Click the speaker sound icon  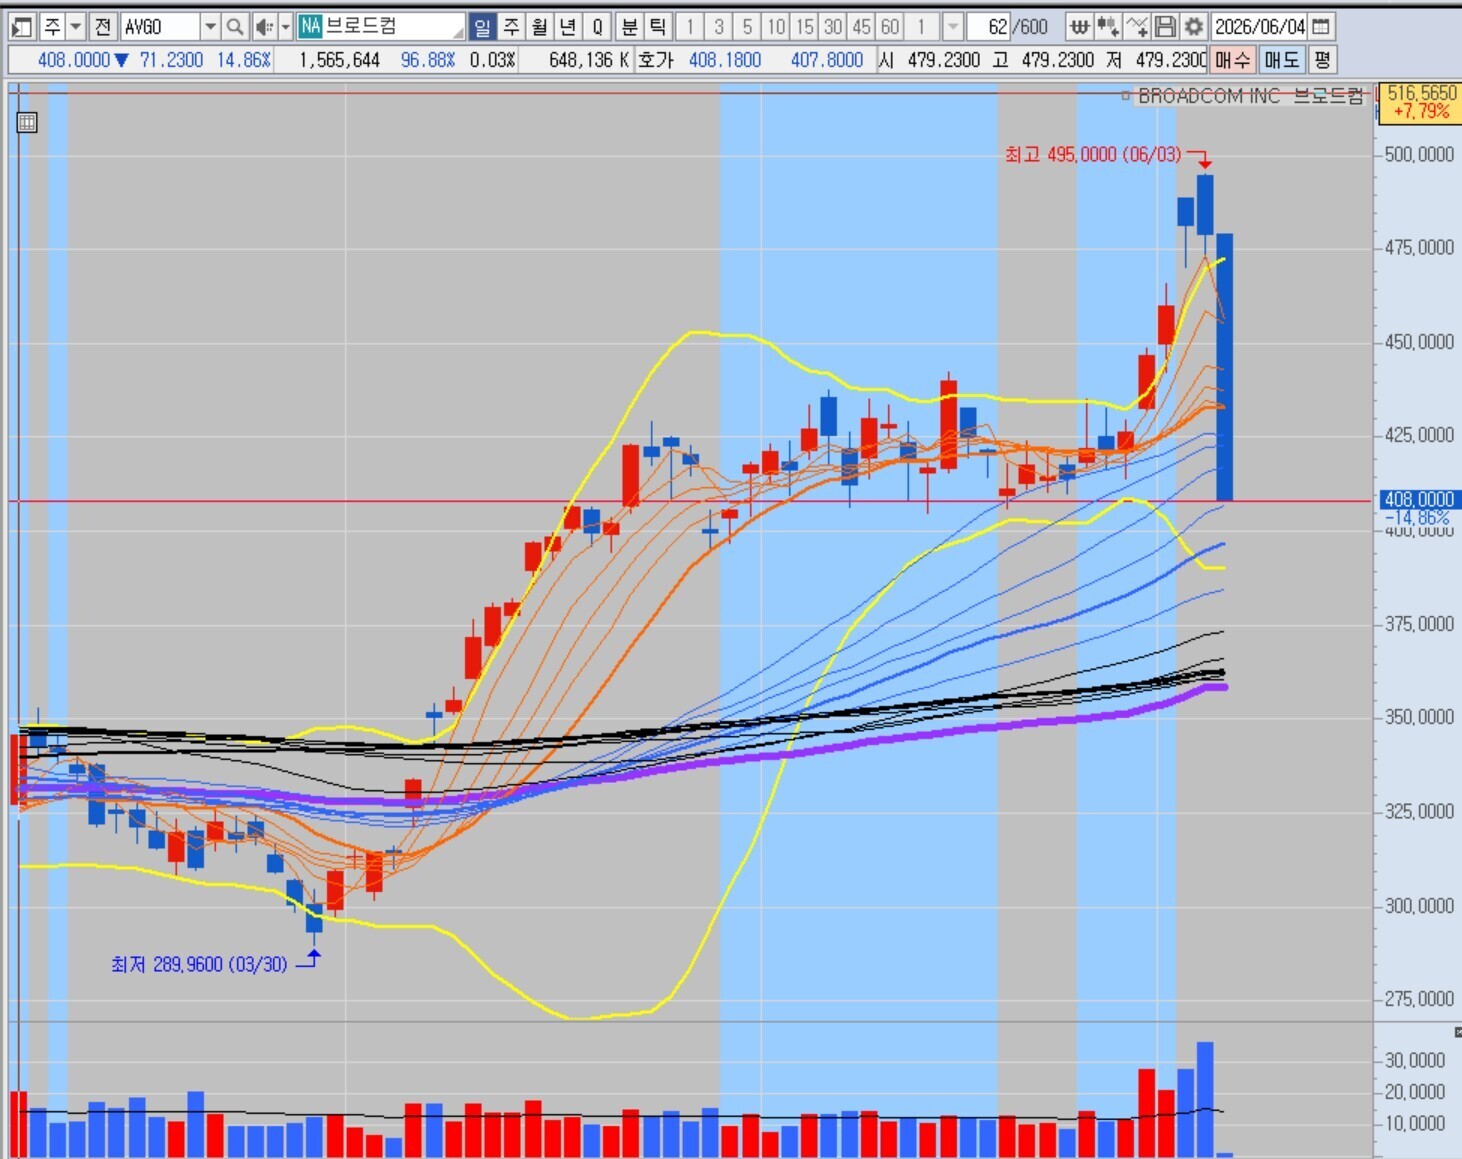pos(263,27)
